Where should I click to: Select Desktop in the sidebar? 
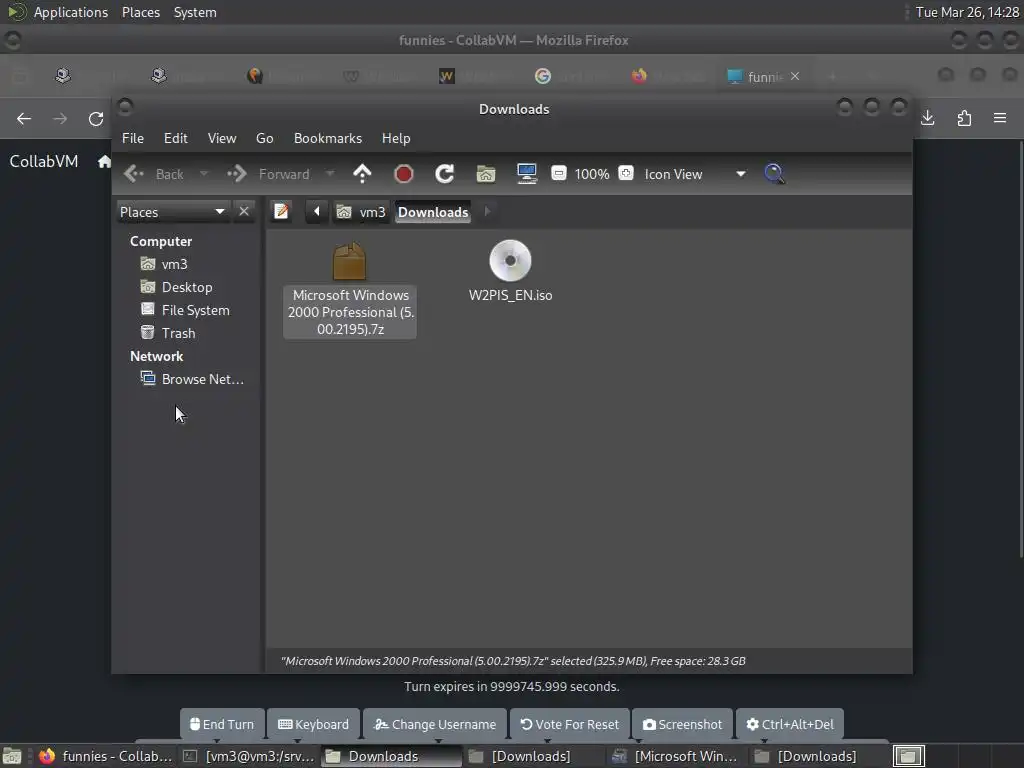pos(187,287)
